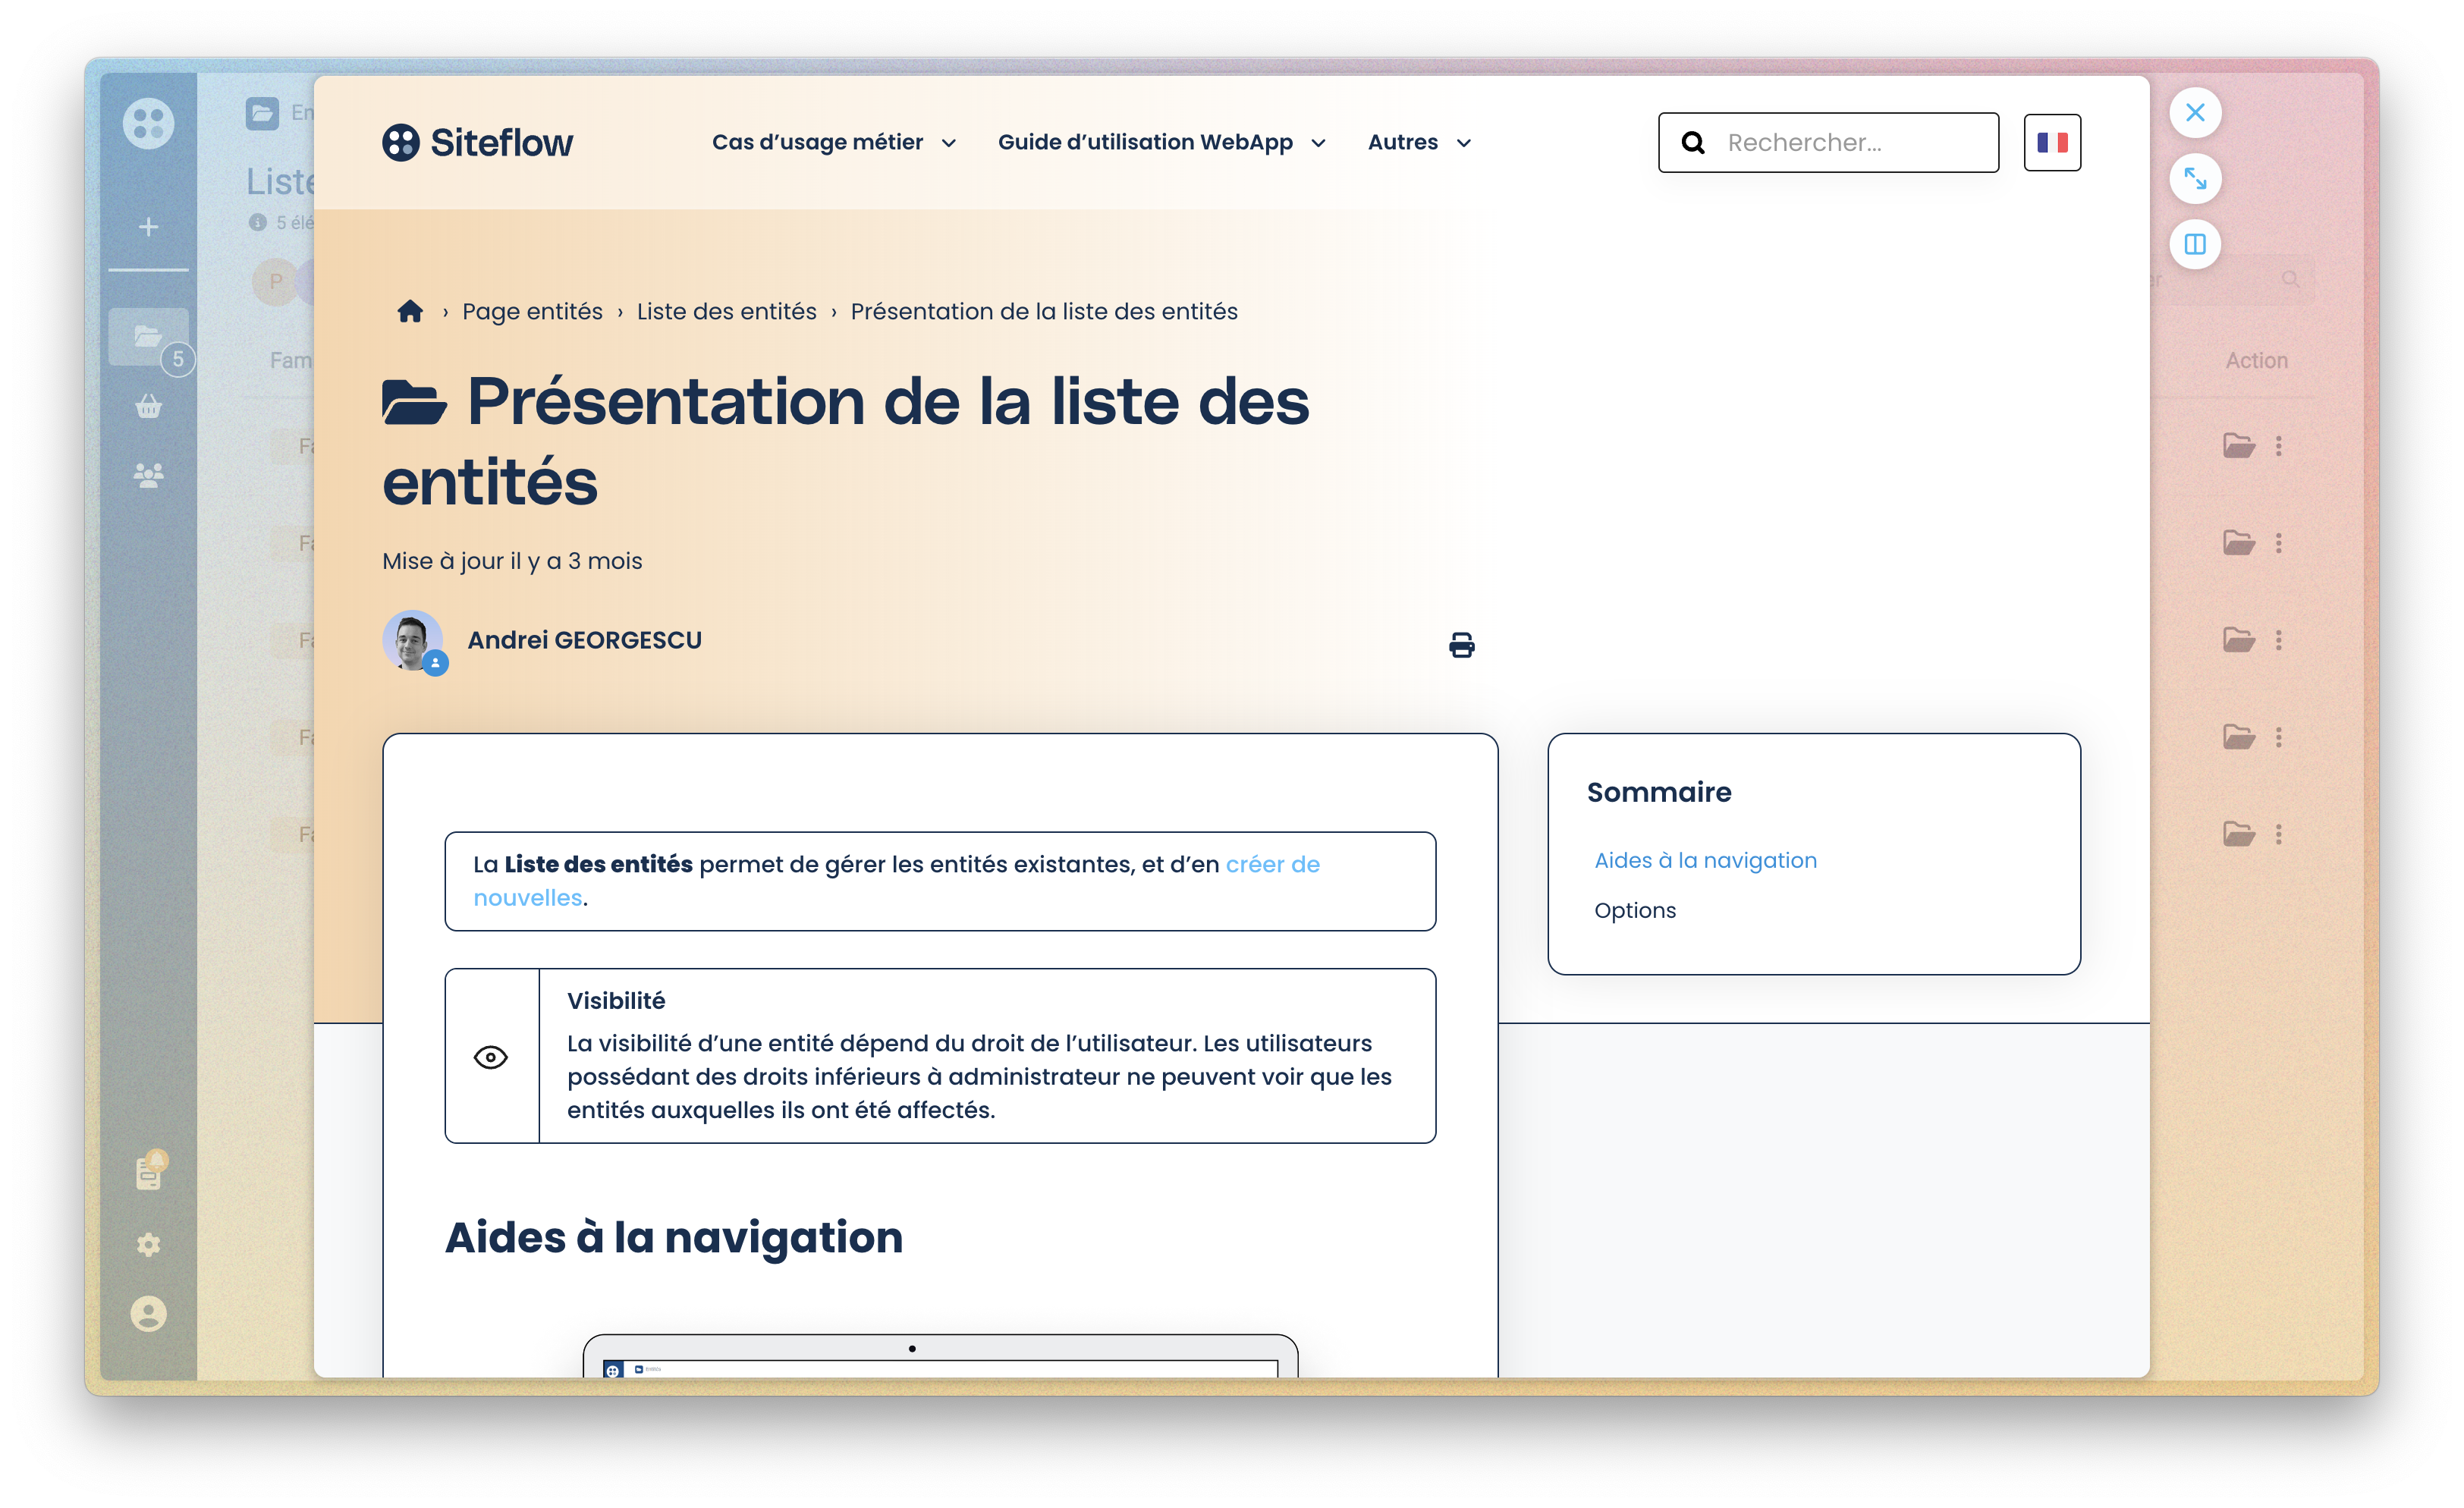Expand the Cas d'usage métier menu
Viewport: 2464px width, 1508px height.
pos(833,143)
